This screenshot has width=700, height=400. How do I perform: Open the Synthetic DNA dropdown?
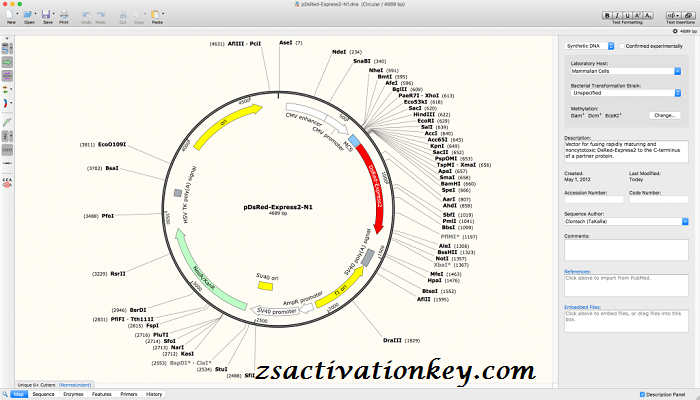[x=590, y=46]
